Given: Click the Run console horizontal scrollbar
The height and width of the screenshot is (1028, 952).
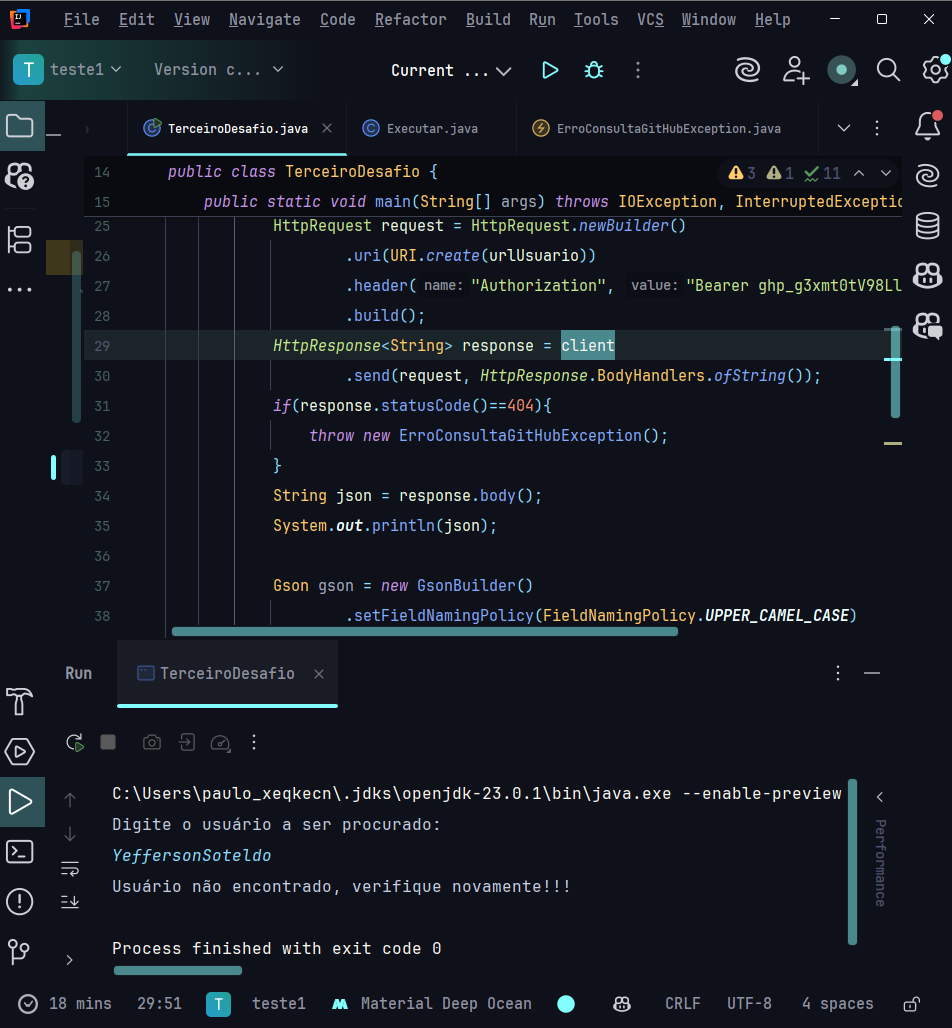Looking at the screenshot, I should pyautogui.click(x=178, y=970).
